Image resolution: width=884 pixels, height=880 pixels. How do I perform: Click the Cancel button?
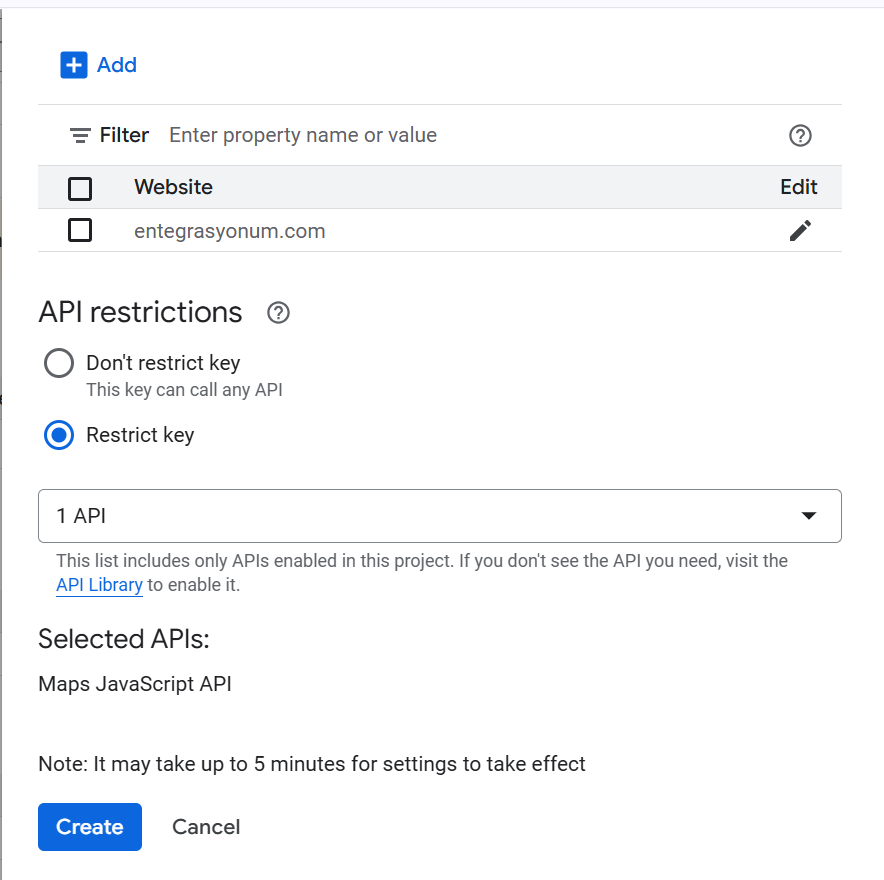206,827
